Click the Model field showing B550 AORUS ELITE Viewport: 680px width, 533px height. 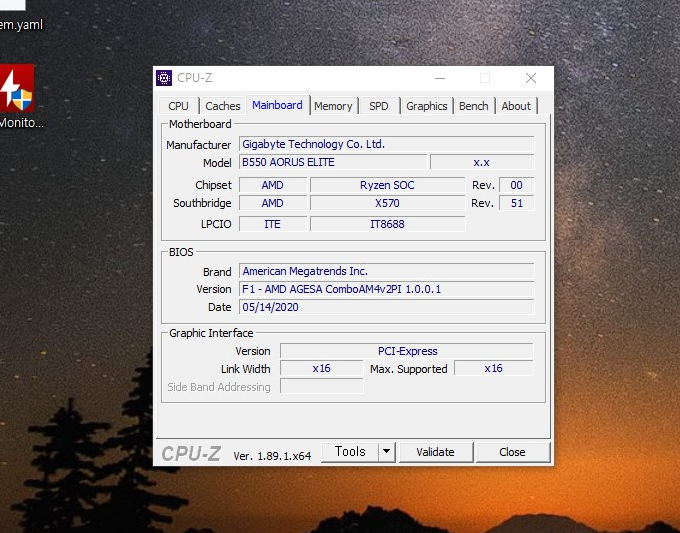tap(332, 162)
